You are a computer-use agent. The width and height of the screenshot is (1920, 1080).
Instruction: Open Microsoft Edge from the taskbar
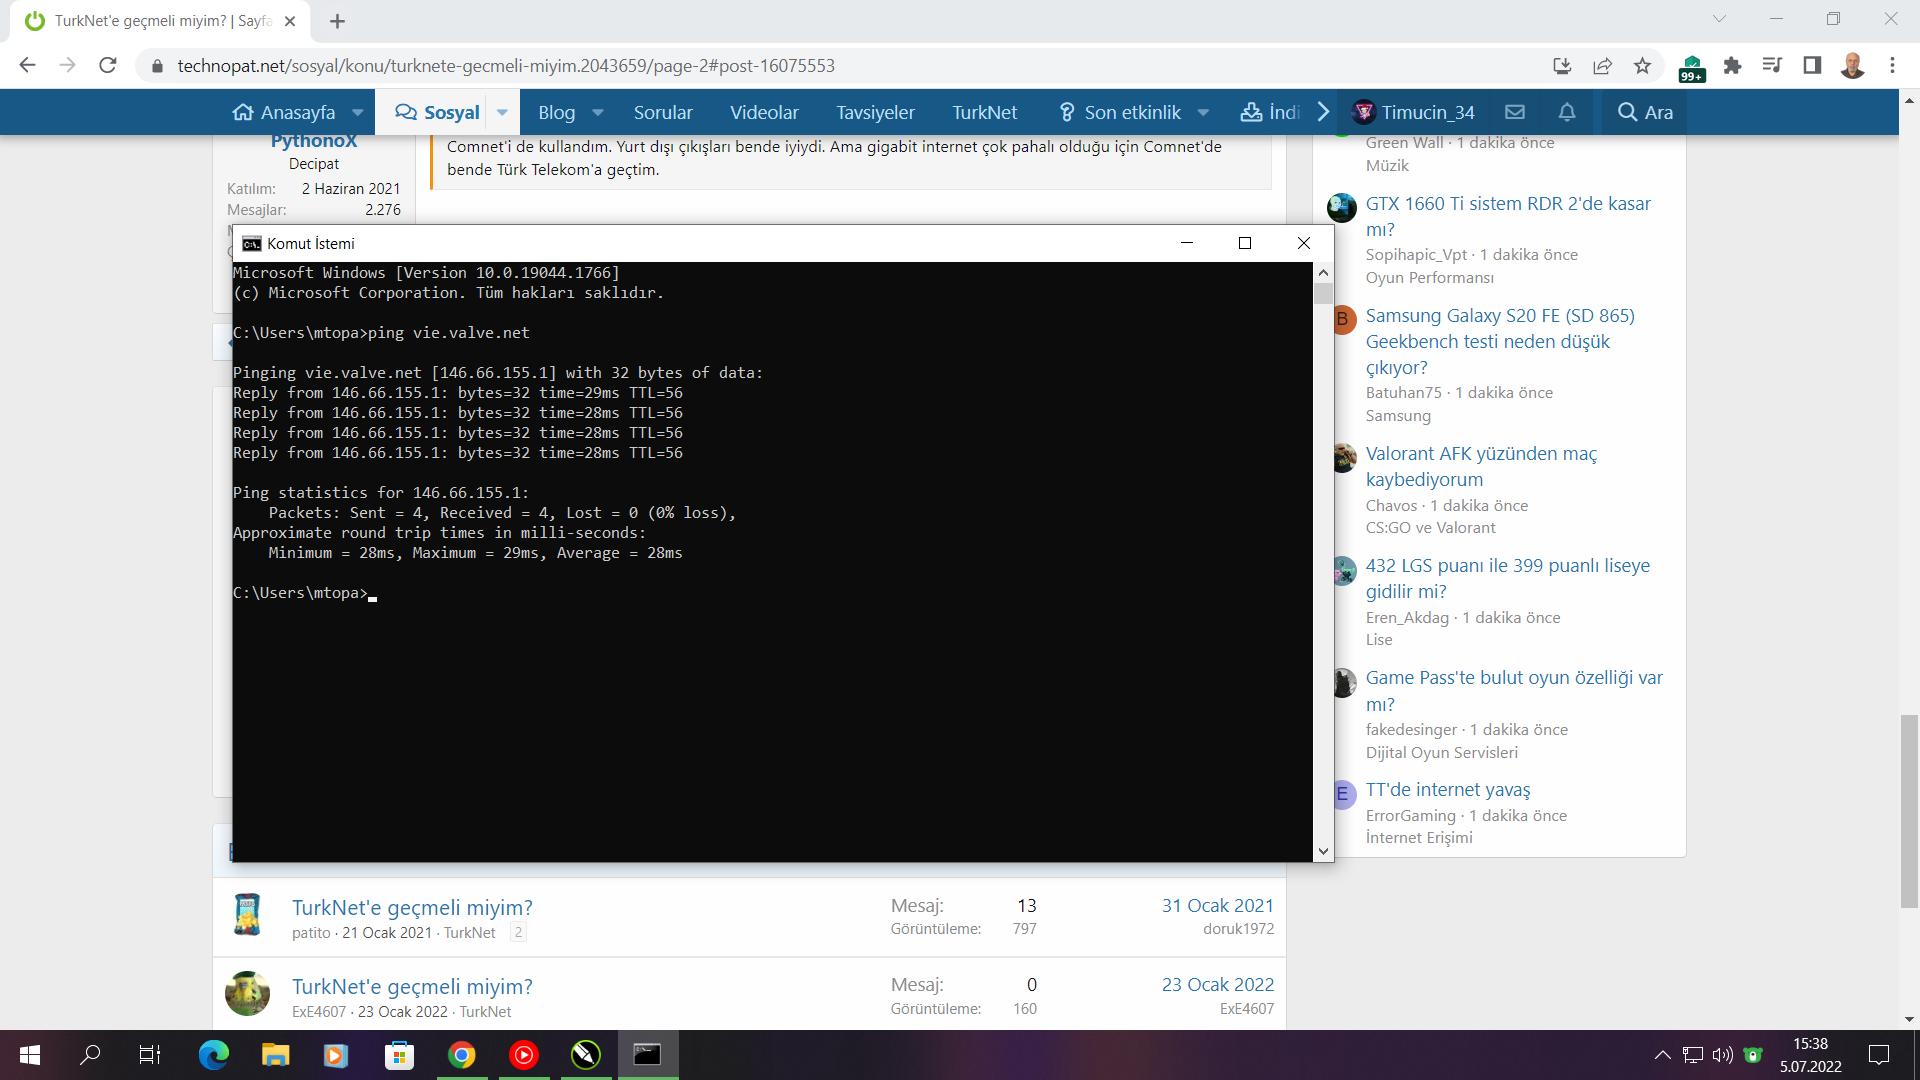pyautogui.click(x=213, y=1055)
